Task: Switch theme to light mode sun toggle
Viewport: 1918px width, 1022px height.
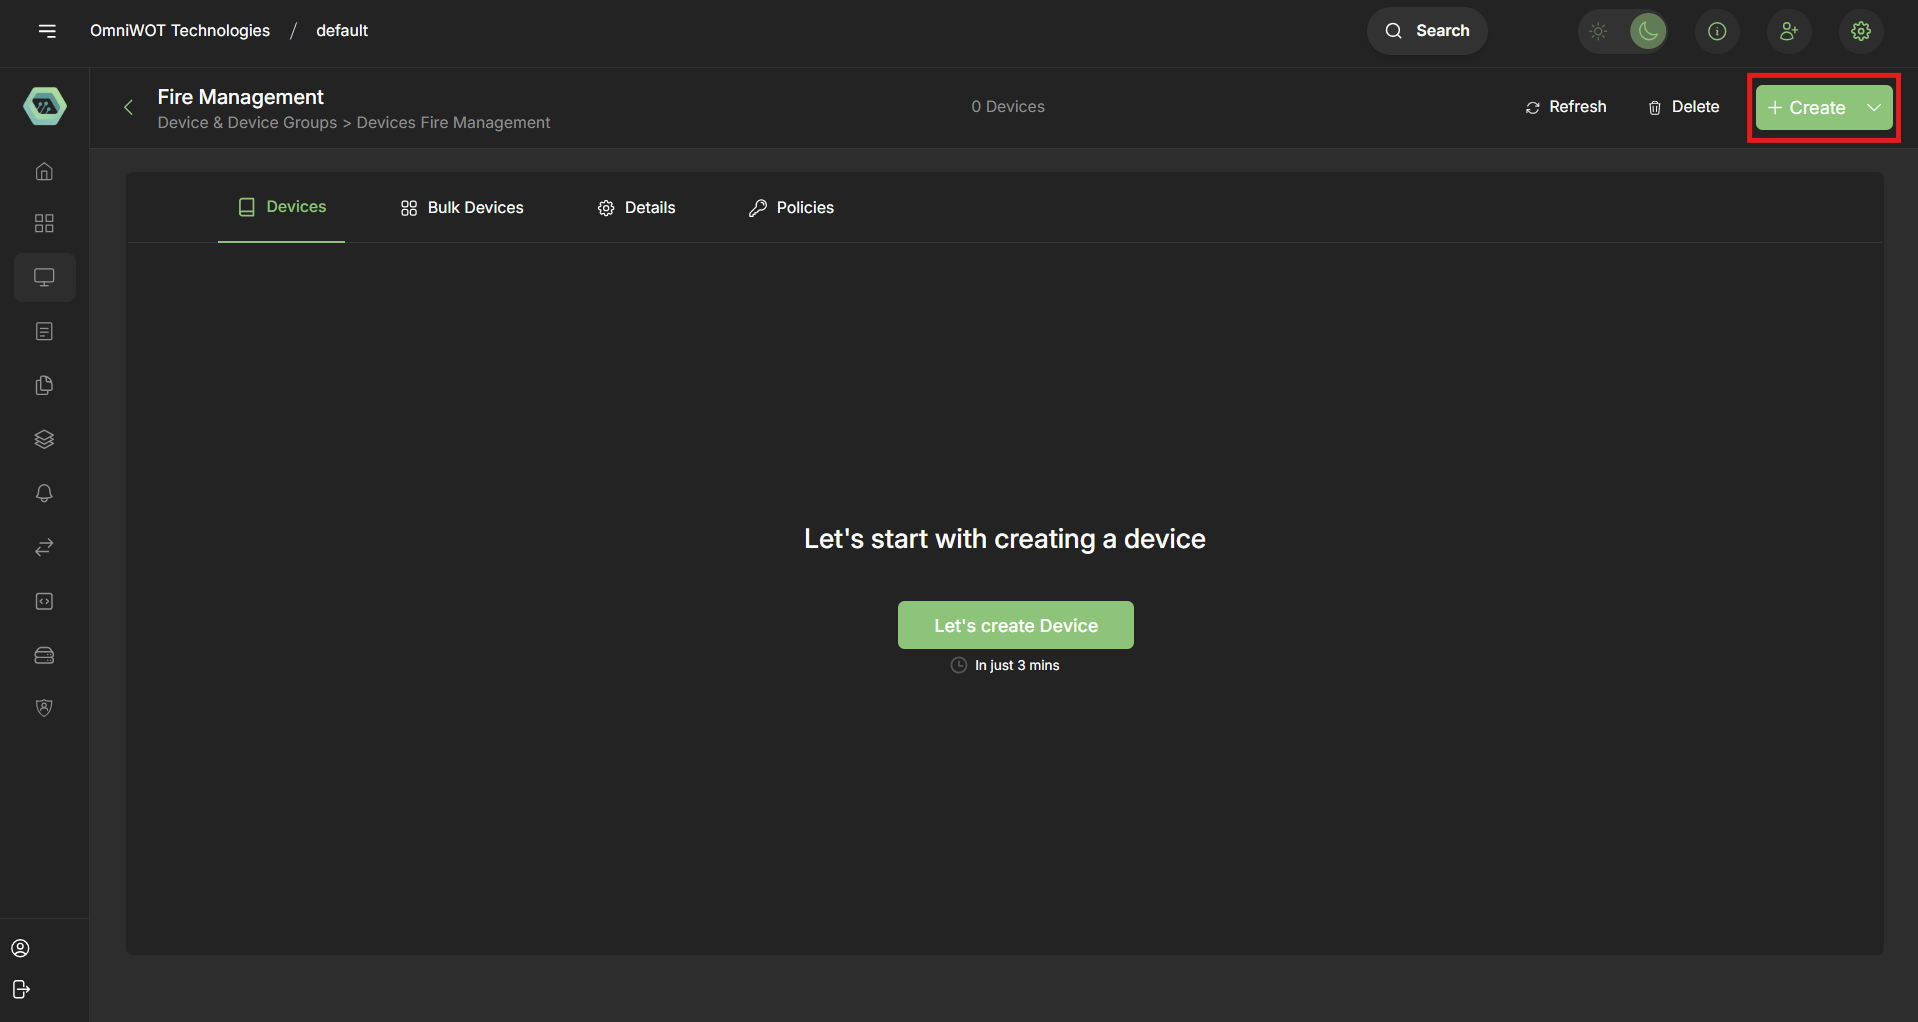Action: tap(1598, 31)
